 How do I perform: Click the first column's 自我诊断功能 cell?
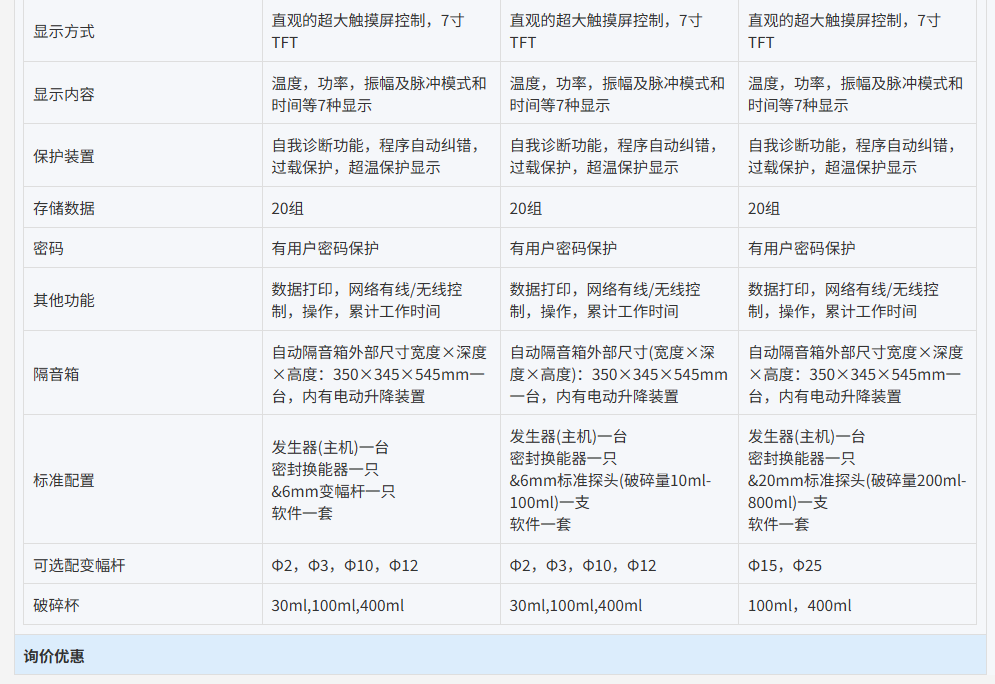(x=380, y=156)
